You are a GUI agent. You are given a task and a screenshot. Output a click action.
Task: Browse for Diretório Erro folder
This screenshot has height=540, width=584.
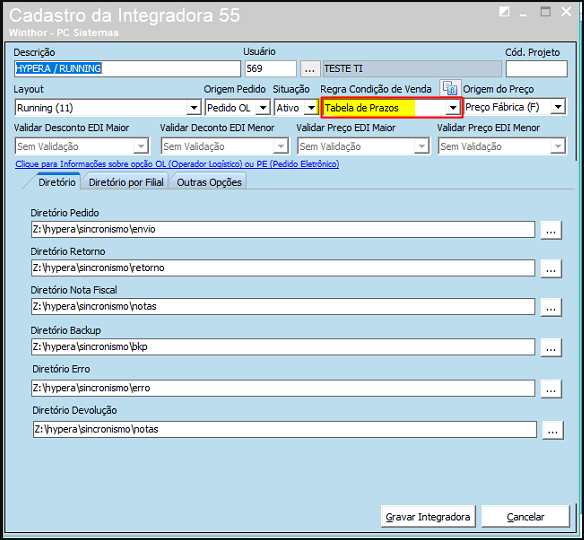[x=551, y=389]
